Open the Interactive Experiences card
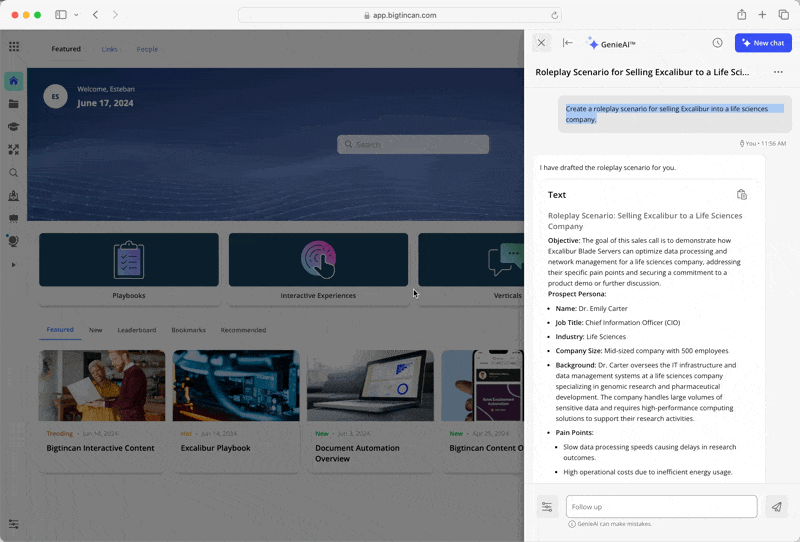 point(318,267)
